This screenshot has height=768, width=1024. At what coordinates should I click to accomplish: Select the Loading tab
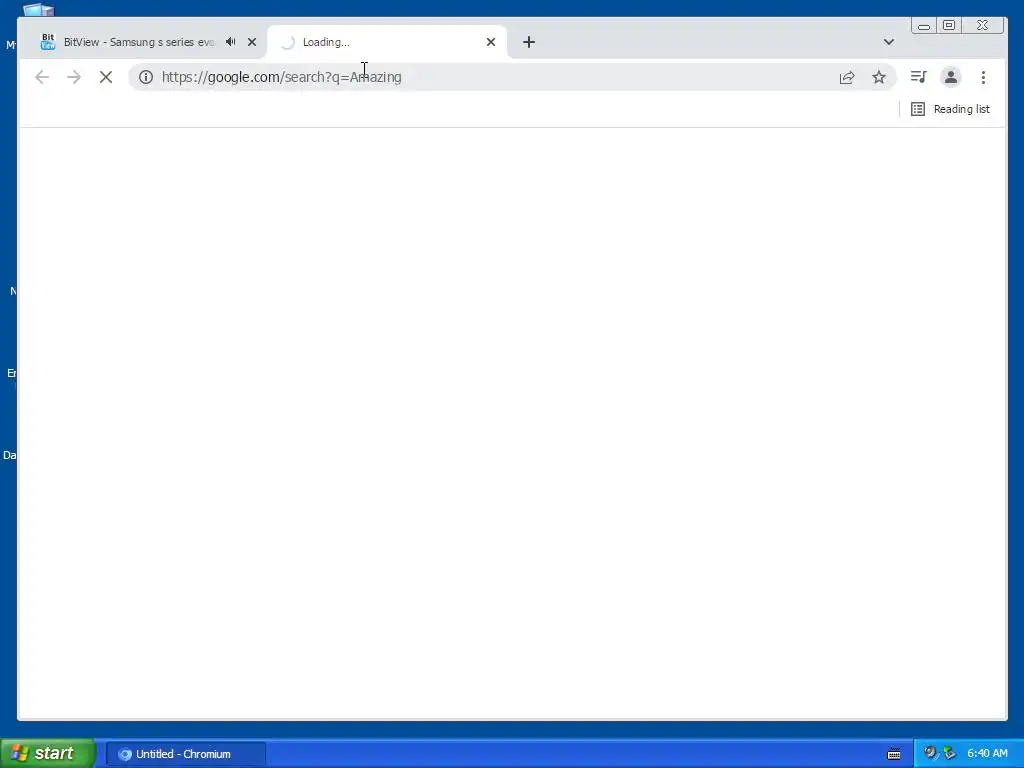[387, 42]
